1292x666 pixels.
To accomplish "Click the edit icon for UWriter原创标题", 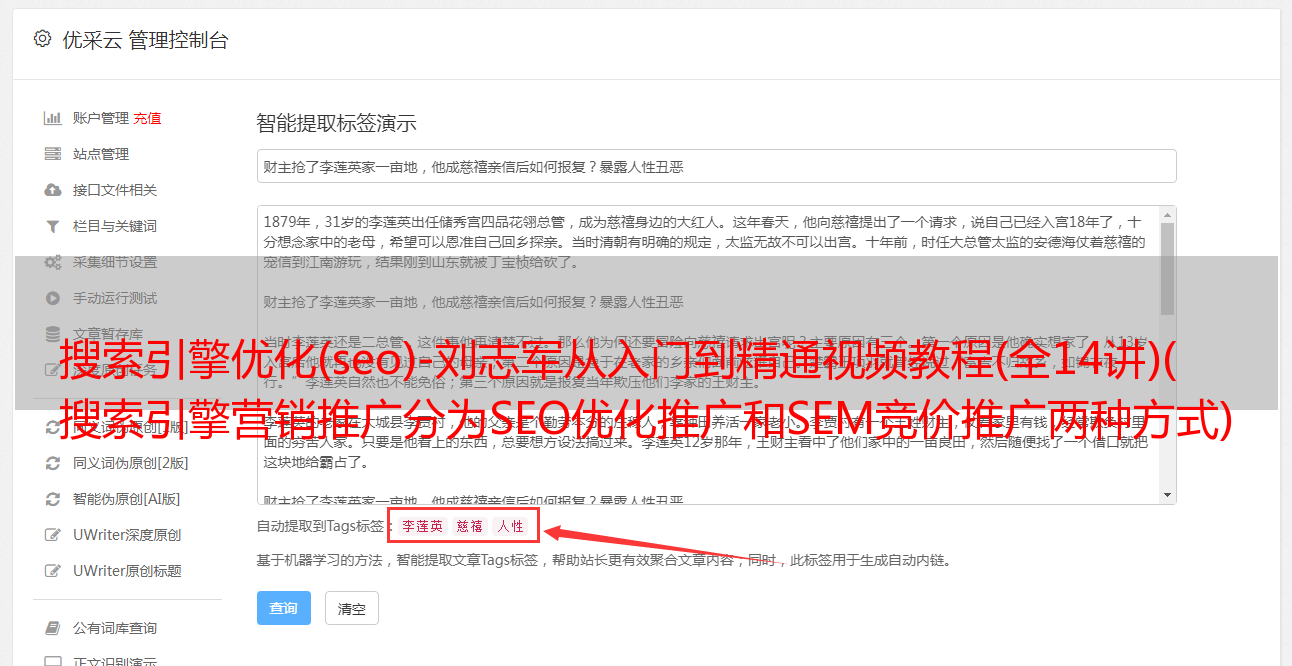I will [x=52, y=571].
